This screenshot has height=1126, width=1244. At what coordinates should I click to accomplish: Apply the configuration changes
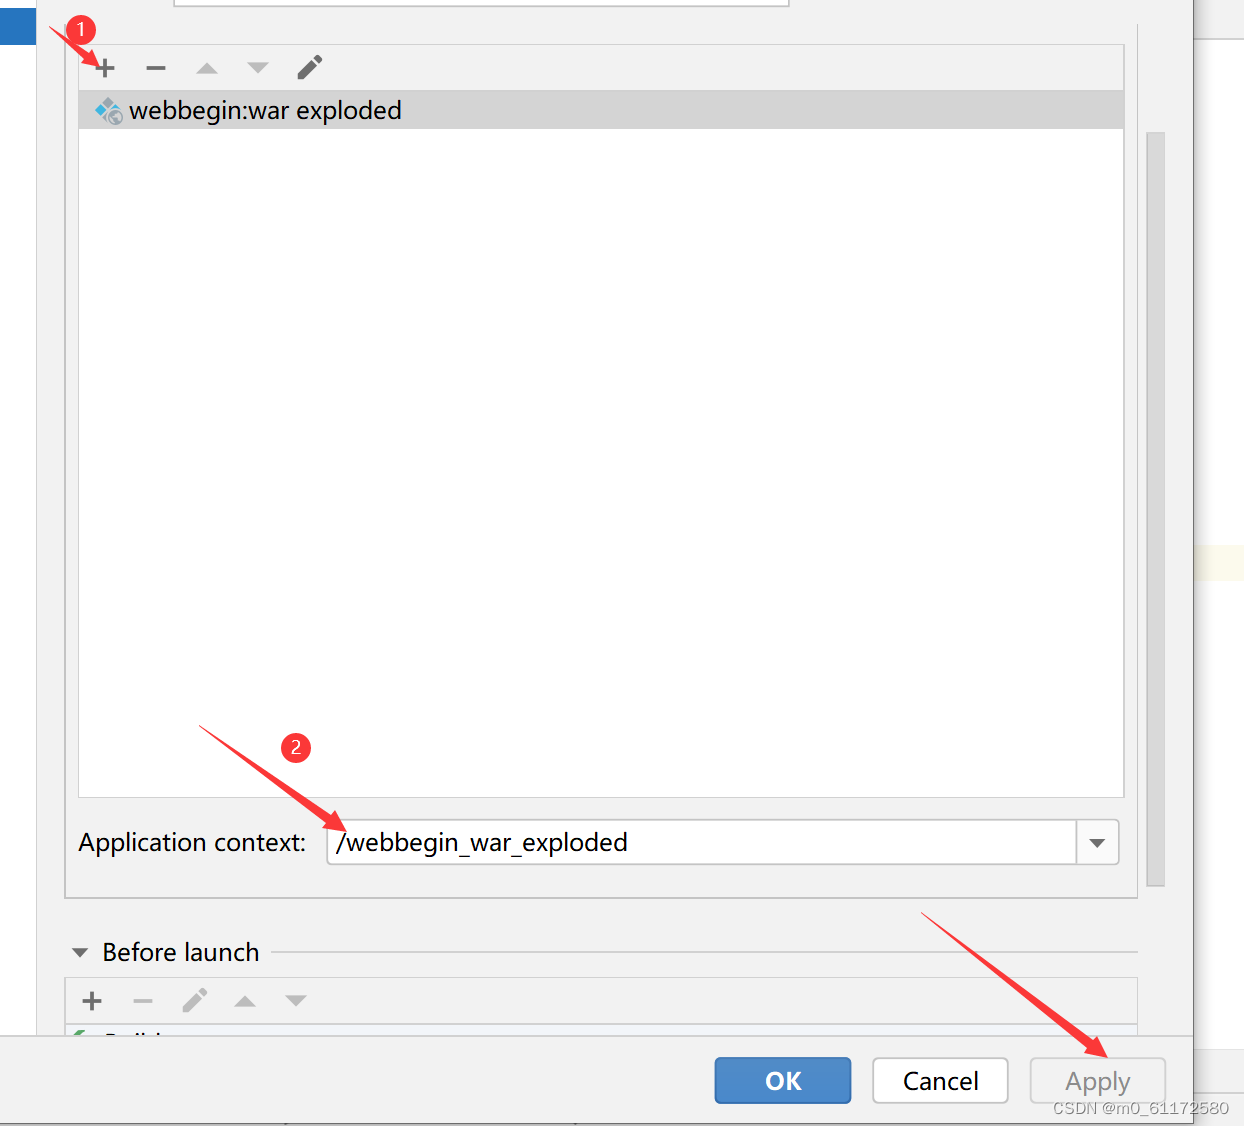pos(1097,1080)
